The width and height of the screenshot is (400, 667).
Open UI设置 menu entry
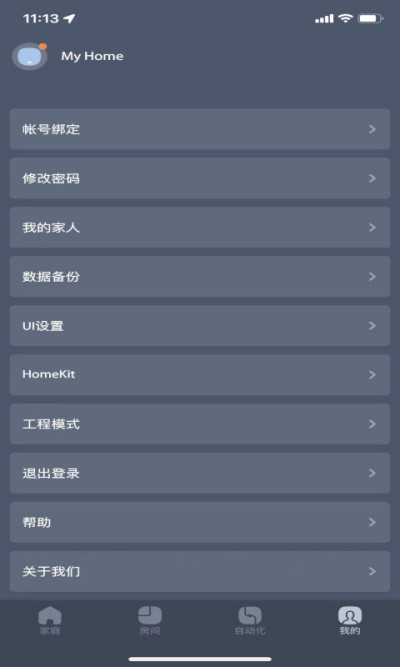pyautogui.click(x=200, y=325)
